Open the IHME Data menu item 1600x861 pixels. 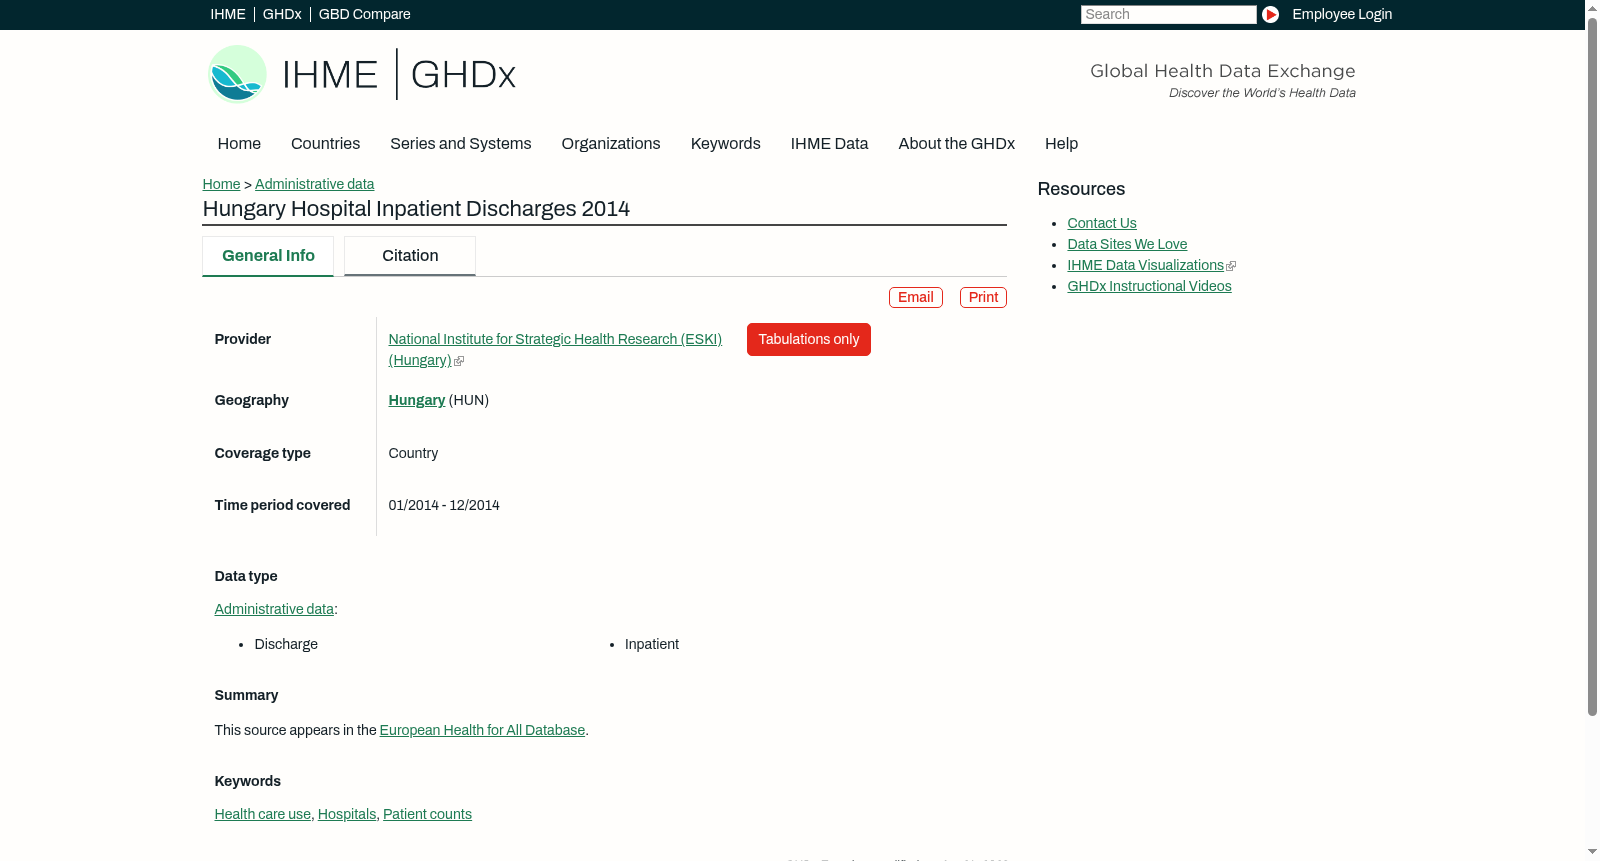(830, 144)
